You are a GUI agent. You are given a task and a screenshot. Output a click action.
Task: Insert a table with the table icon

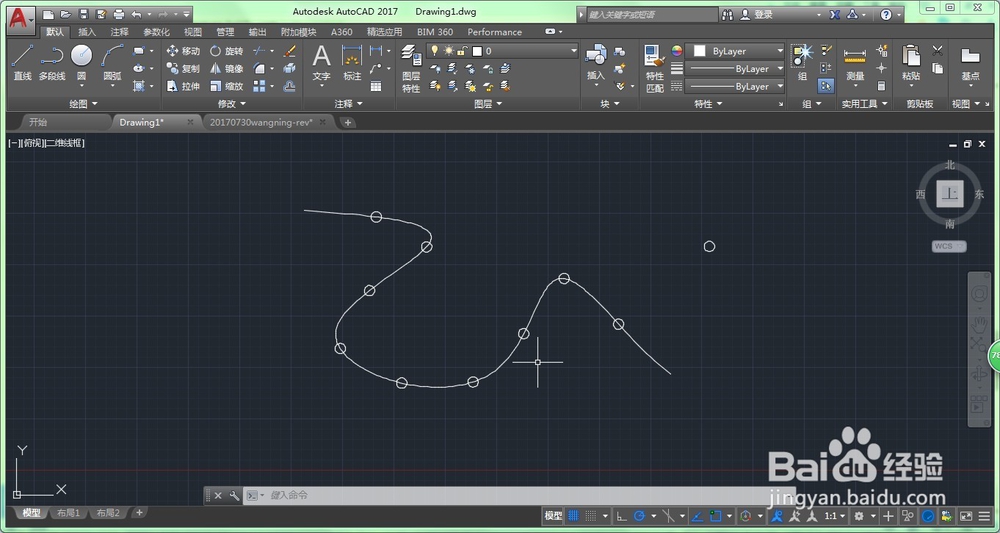(x=376, y=86)
